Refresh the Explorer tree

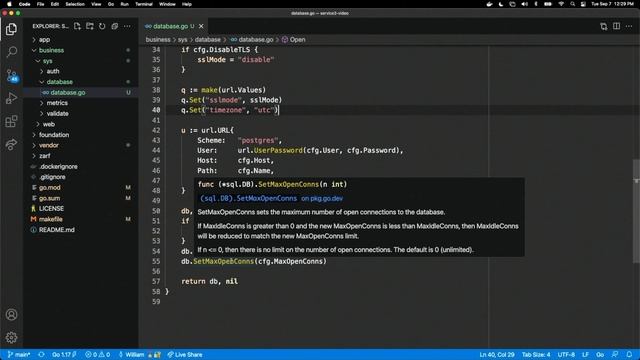click(102, 26)
